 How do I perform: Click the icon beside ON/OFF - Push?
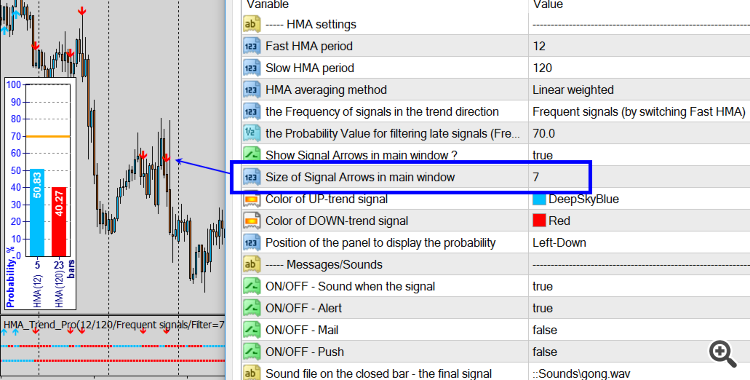[251, 352]
